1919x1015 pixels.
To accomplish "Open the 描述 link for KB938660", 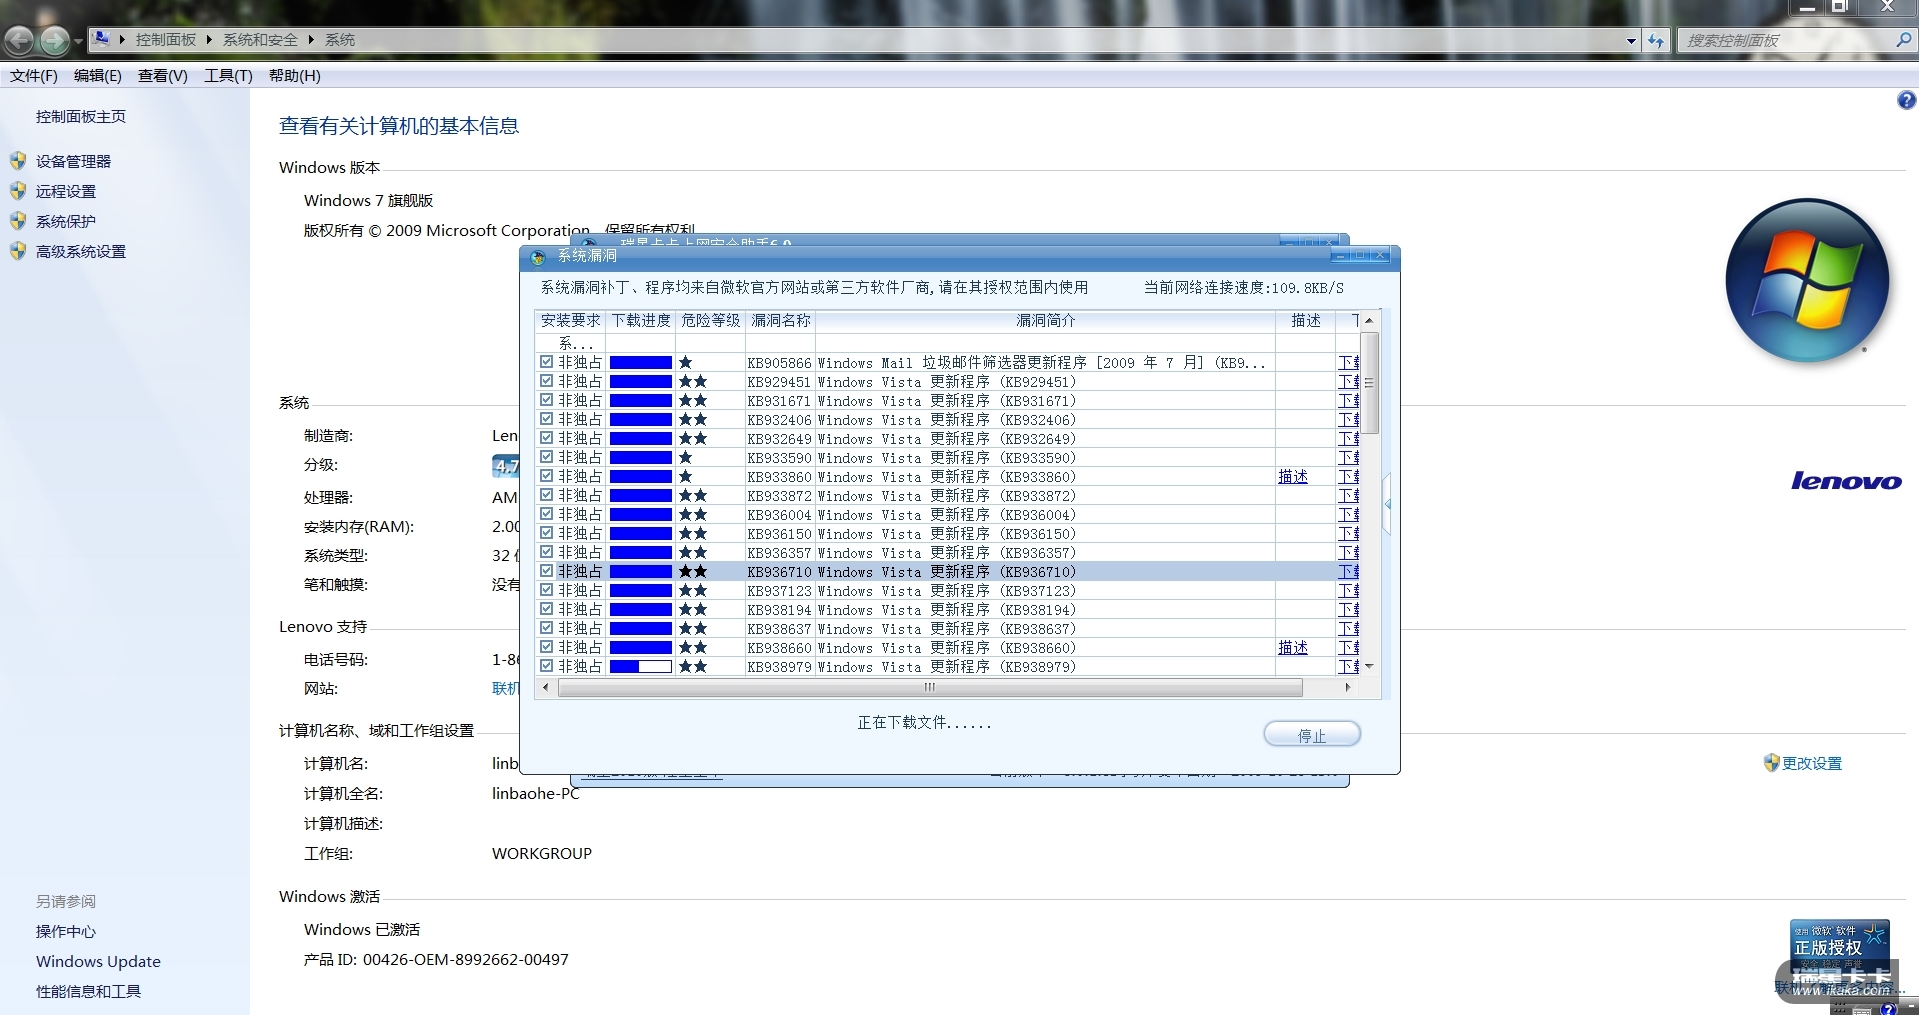I will coord(1293,648).
